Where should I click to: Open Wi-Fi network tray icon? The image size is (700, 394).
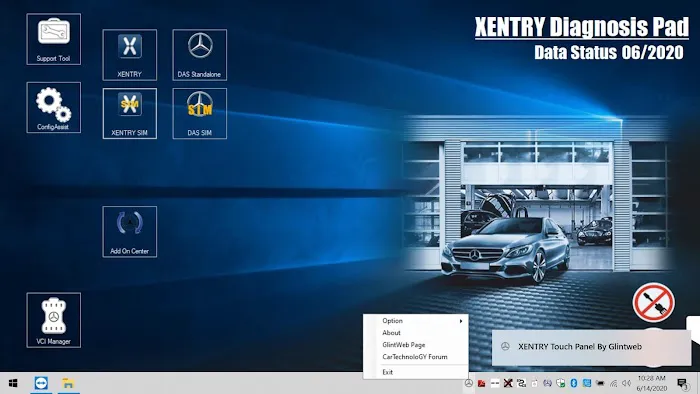pyautogui.click(x=613, y=384)
